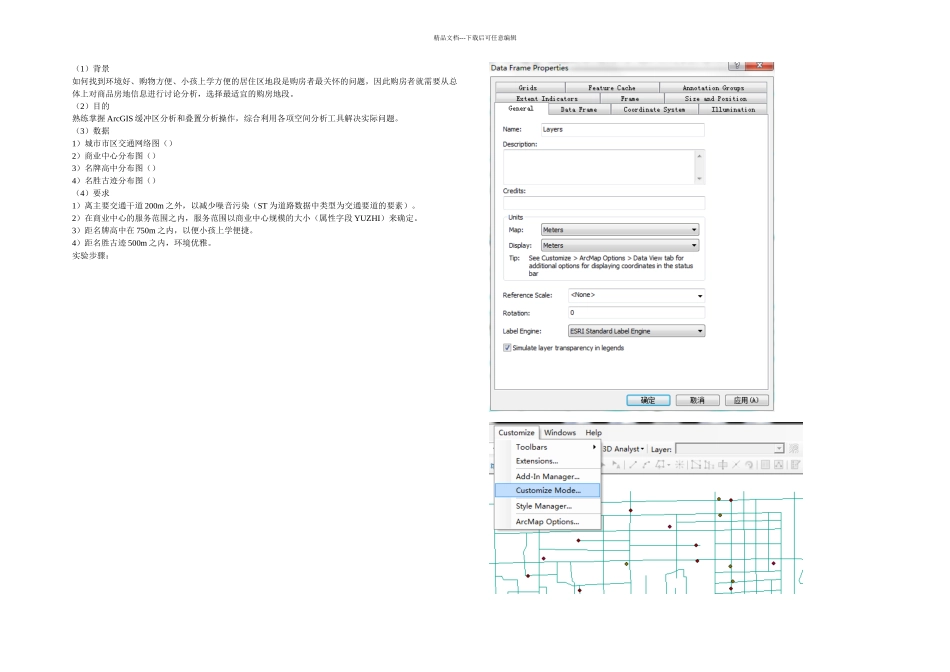Expand the Layer combo box on 3D Analyst toolbar

[x=779, y=448]
